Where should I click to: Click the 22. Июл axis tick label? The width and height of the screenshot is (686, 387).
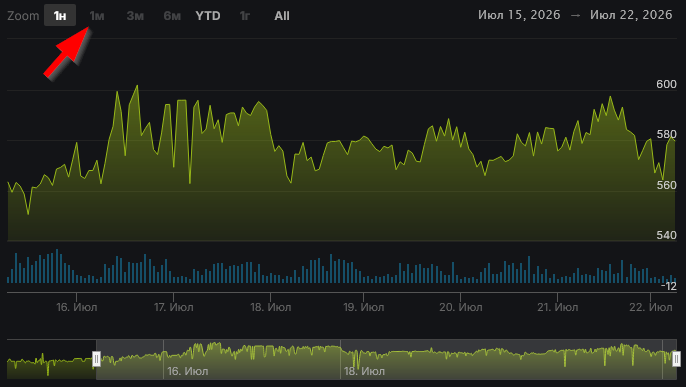click(x=651, y=307)
